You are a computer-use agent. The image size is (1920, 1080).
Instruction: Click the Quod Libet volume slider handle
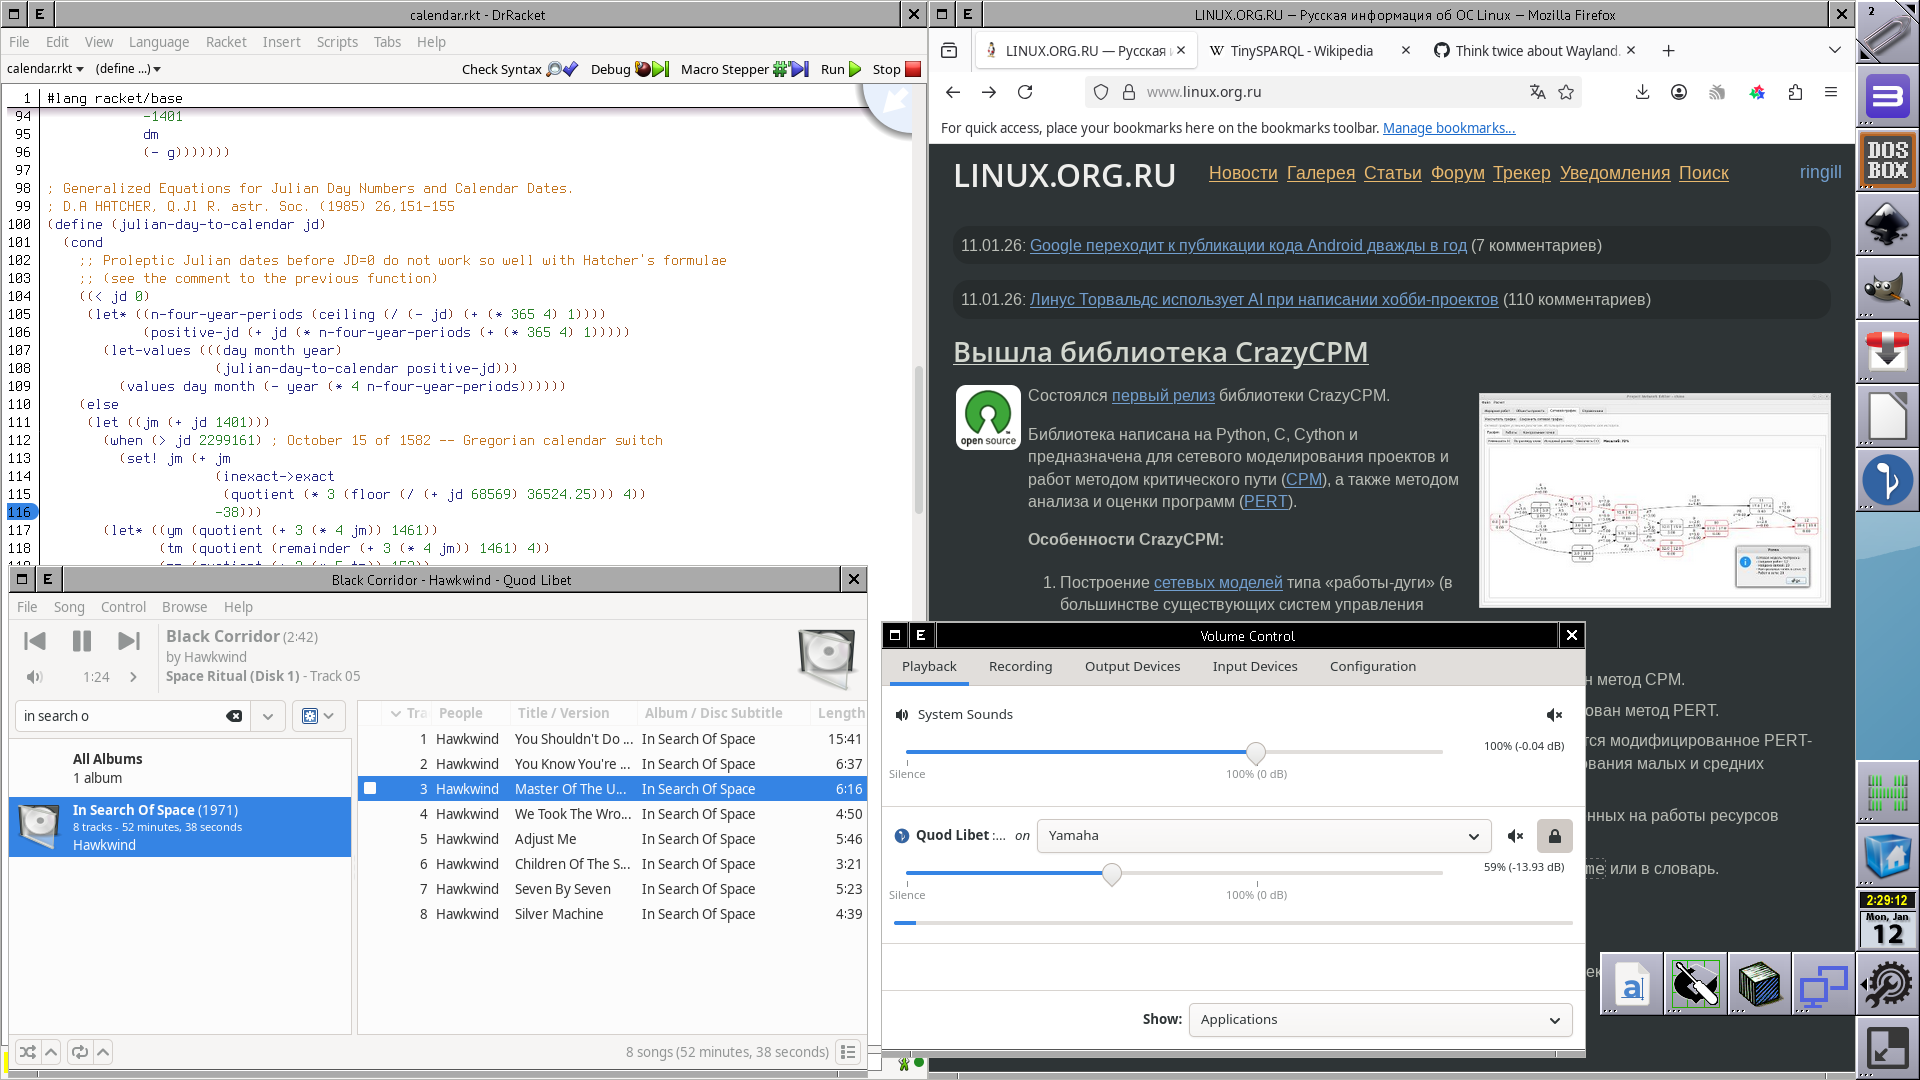(x=1111, y=874)
